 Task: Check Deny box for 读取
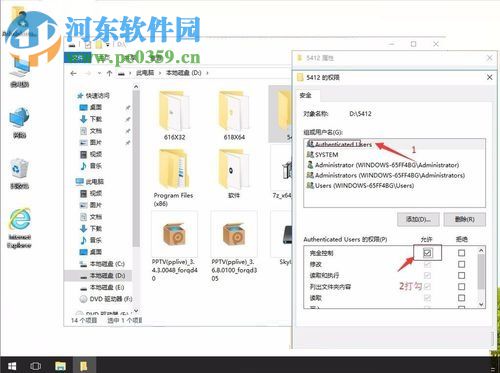[461, 298]
